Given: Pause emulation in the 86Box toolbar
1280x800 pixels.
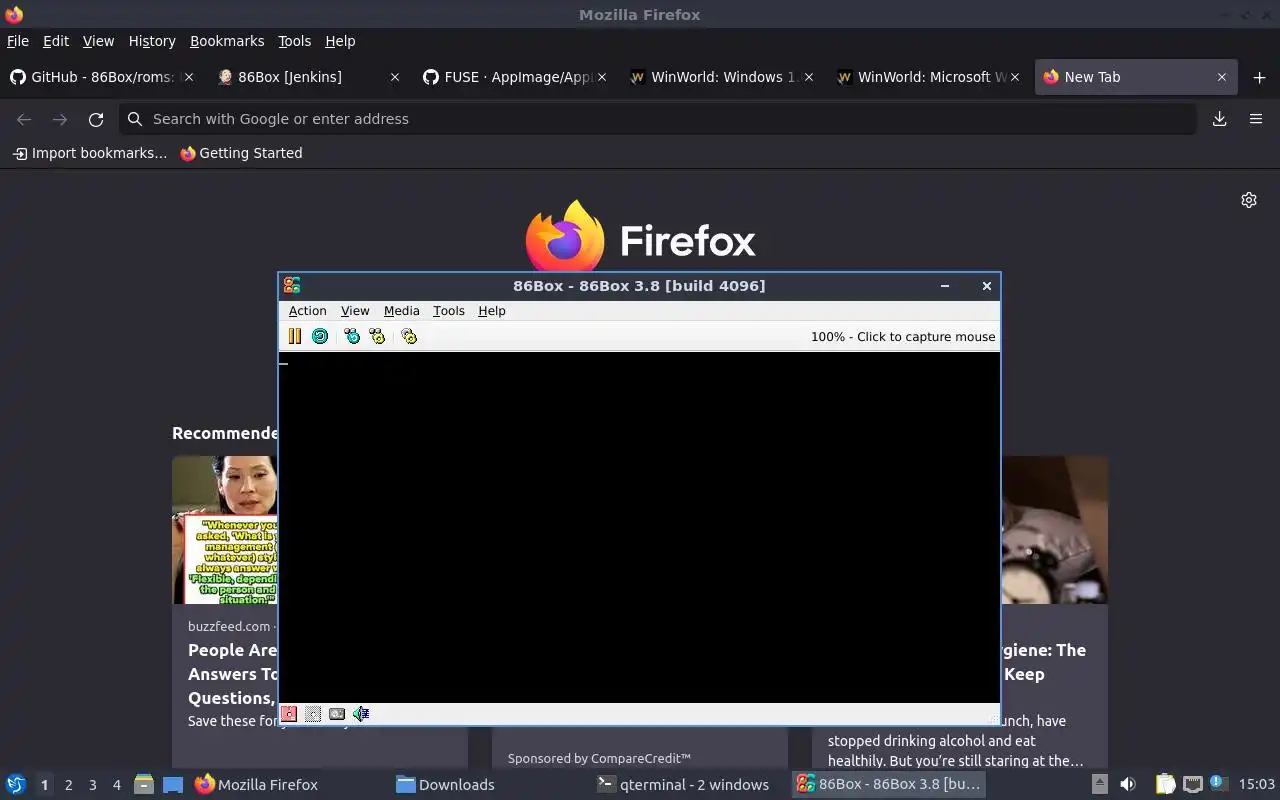Looking at the screenshot, I should 295,337.
